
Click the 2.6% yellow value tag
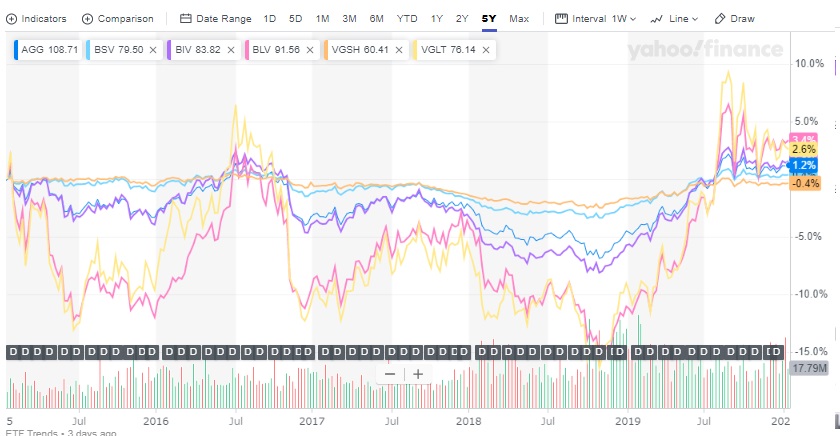803,149
